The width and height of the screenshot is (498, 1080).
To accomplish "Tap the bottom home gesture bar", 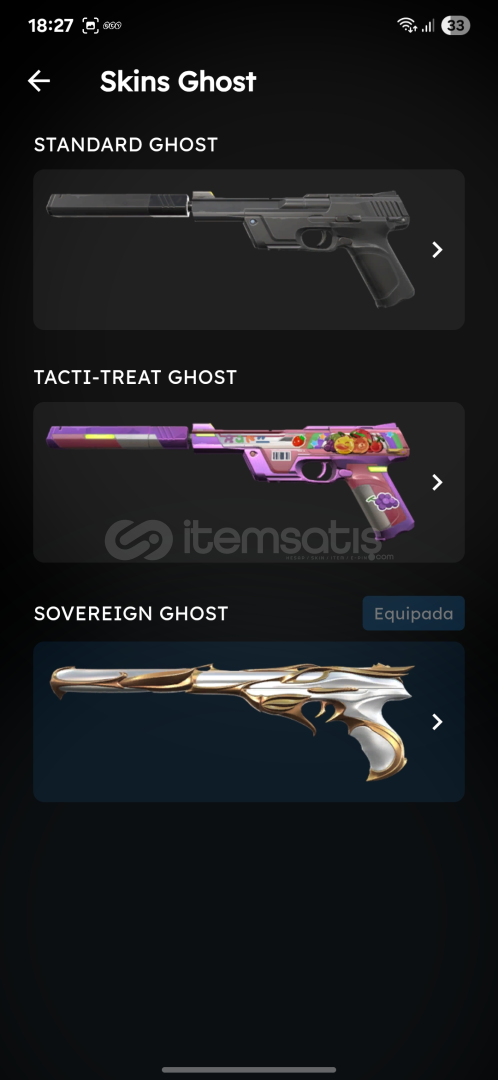I will tap(249, 1070).
